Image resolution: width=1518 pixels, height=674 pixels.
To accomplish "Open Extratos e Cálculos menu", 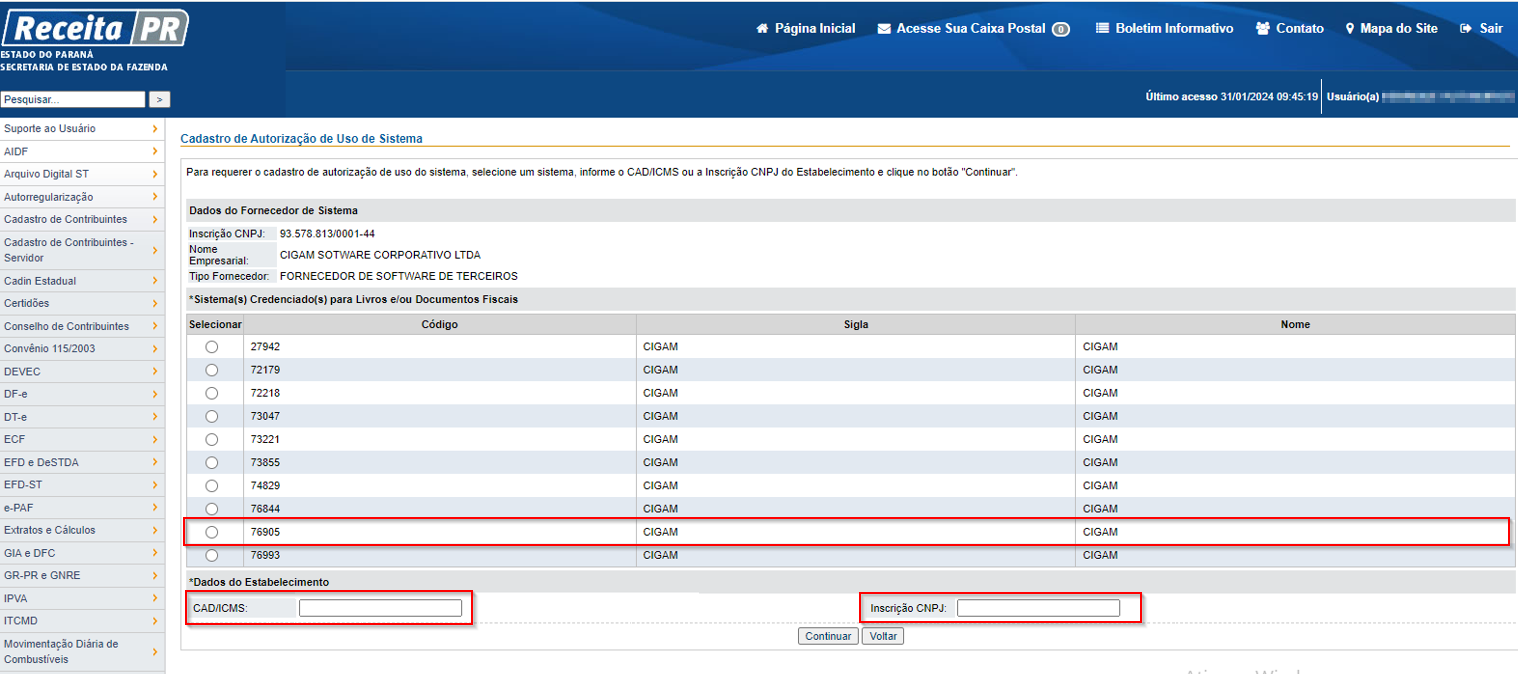I will pyautogui.click(x=82, y=530).
